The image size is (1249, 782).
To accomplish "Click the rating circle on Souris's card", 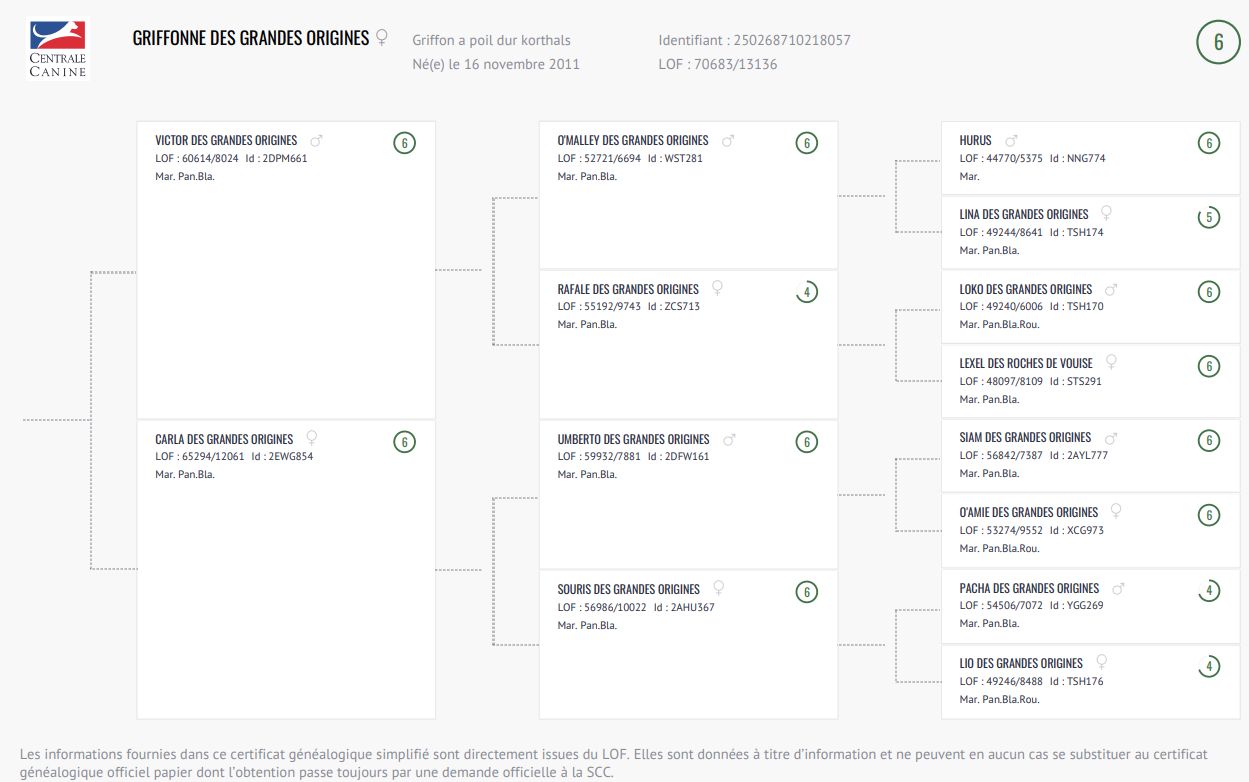I will pos(807,592).
